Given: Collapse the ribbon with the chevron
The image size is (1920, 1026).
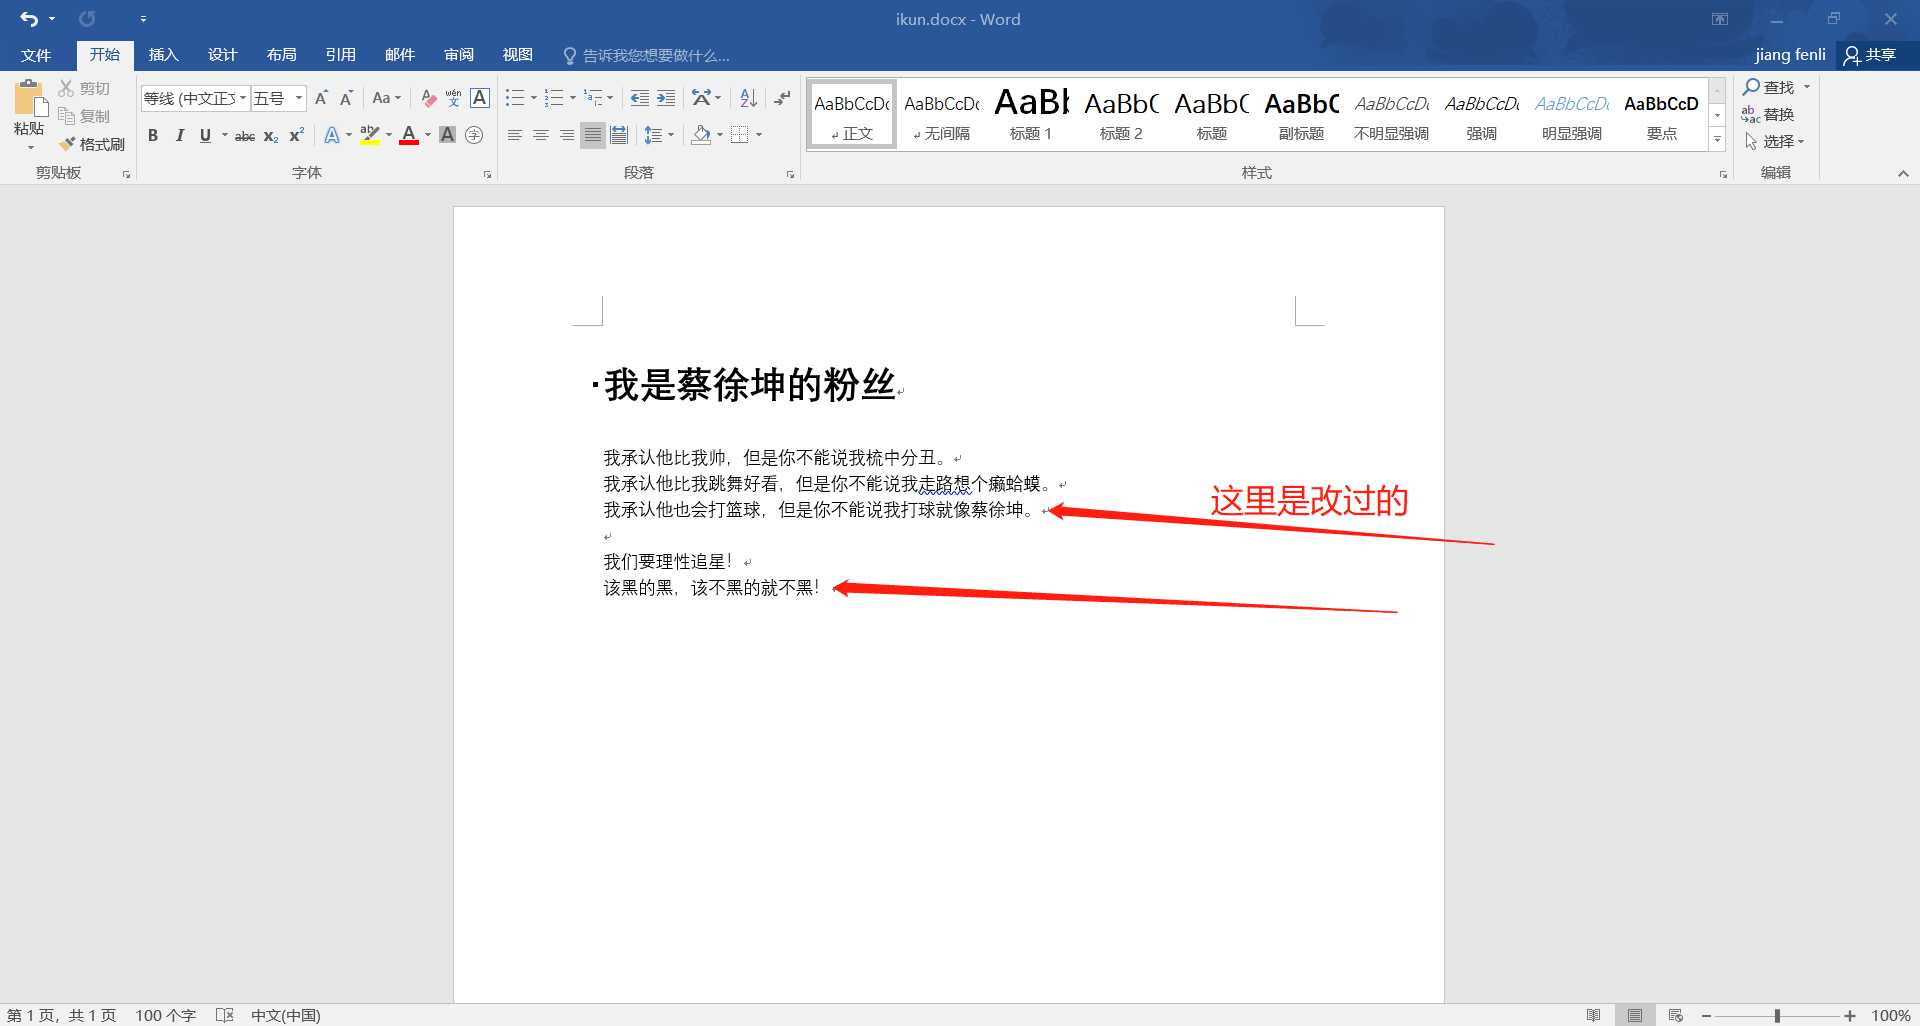Looking at the screenshot, I should pos(1903,174).
